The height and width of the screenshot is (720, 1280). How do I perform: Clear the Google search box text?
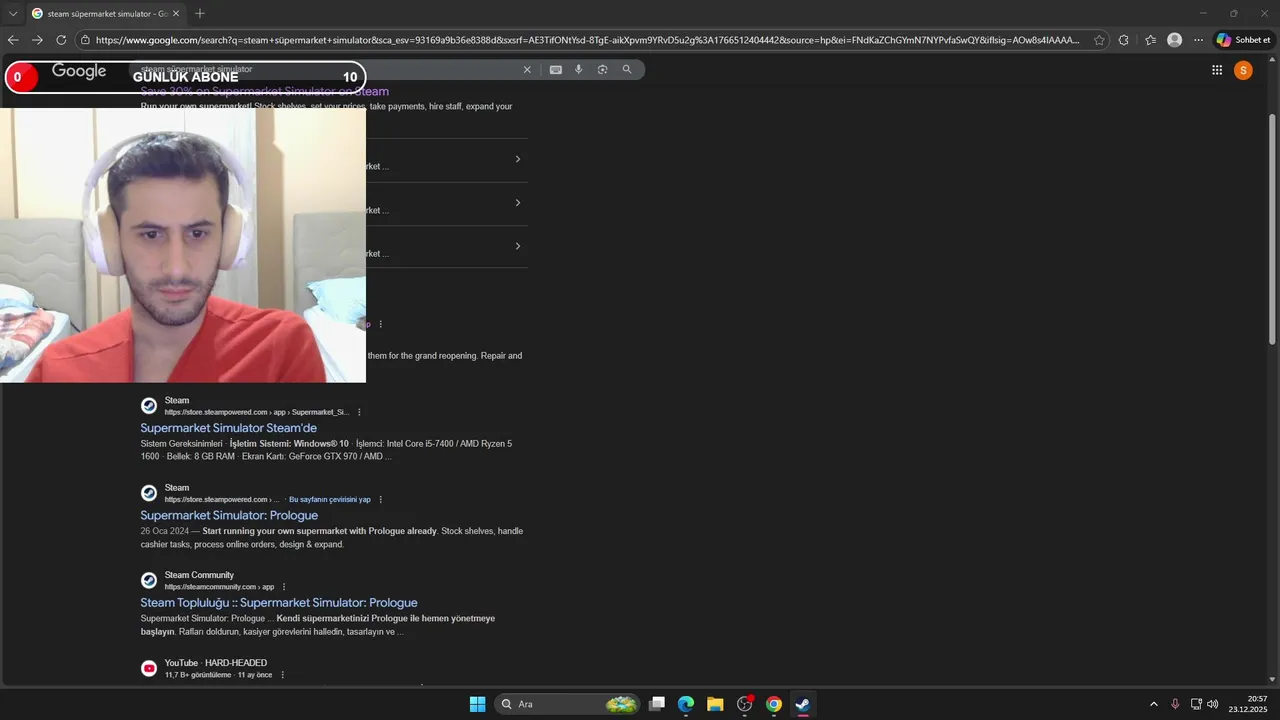(527, 70)
